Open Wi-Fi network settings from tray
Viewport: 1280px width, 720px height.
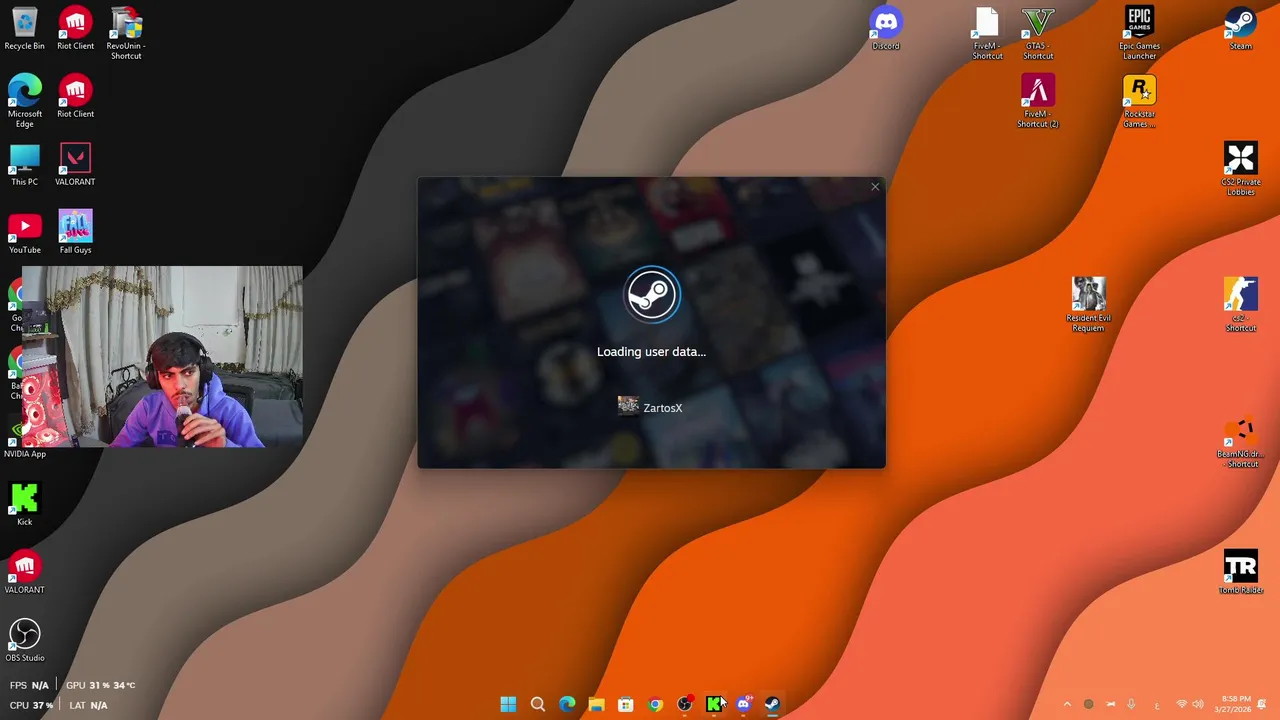pos(1181,704)
